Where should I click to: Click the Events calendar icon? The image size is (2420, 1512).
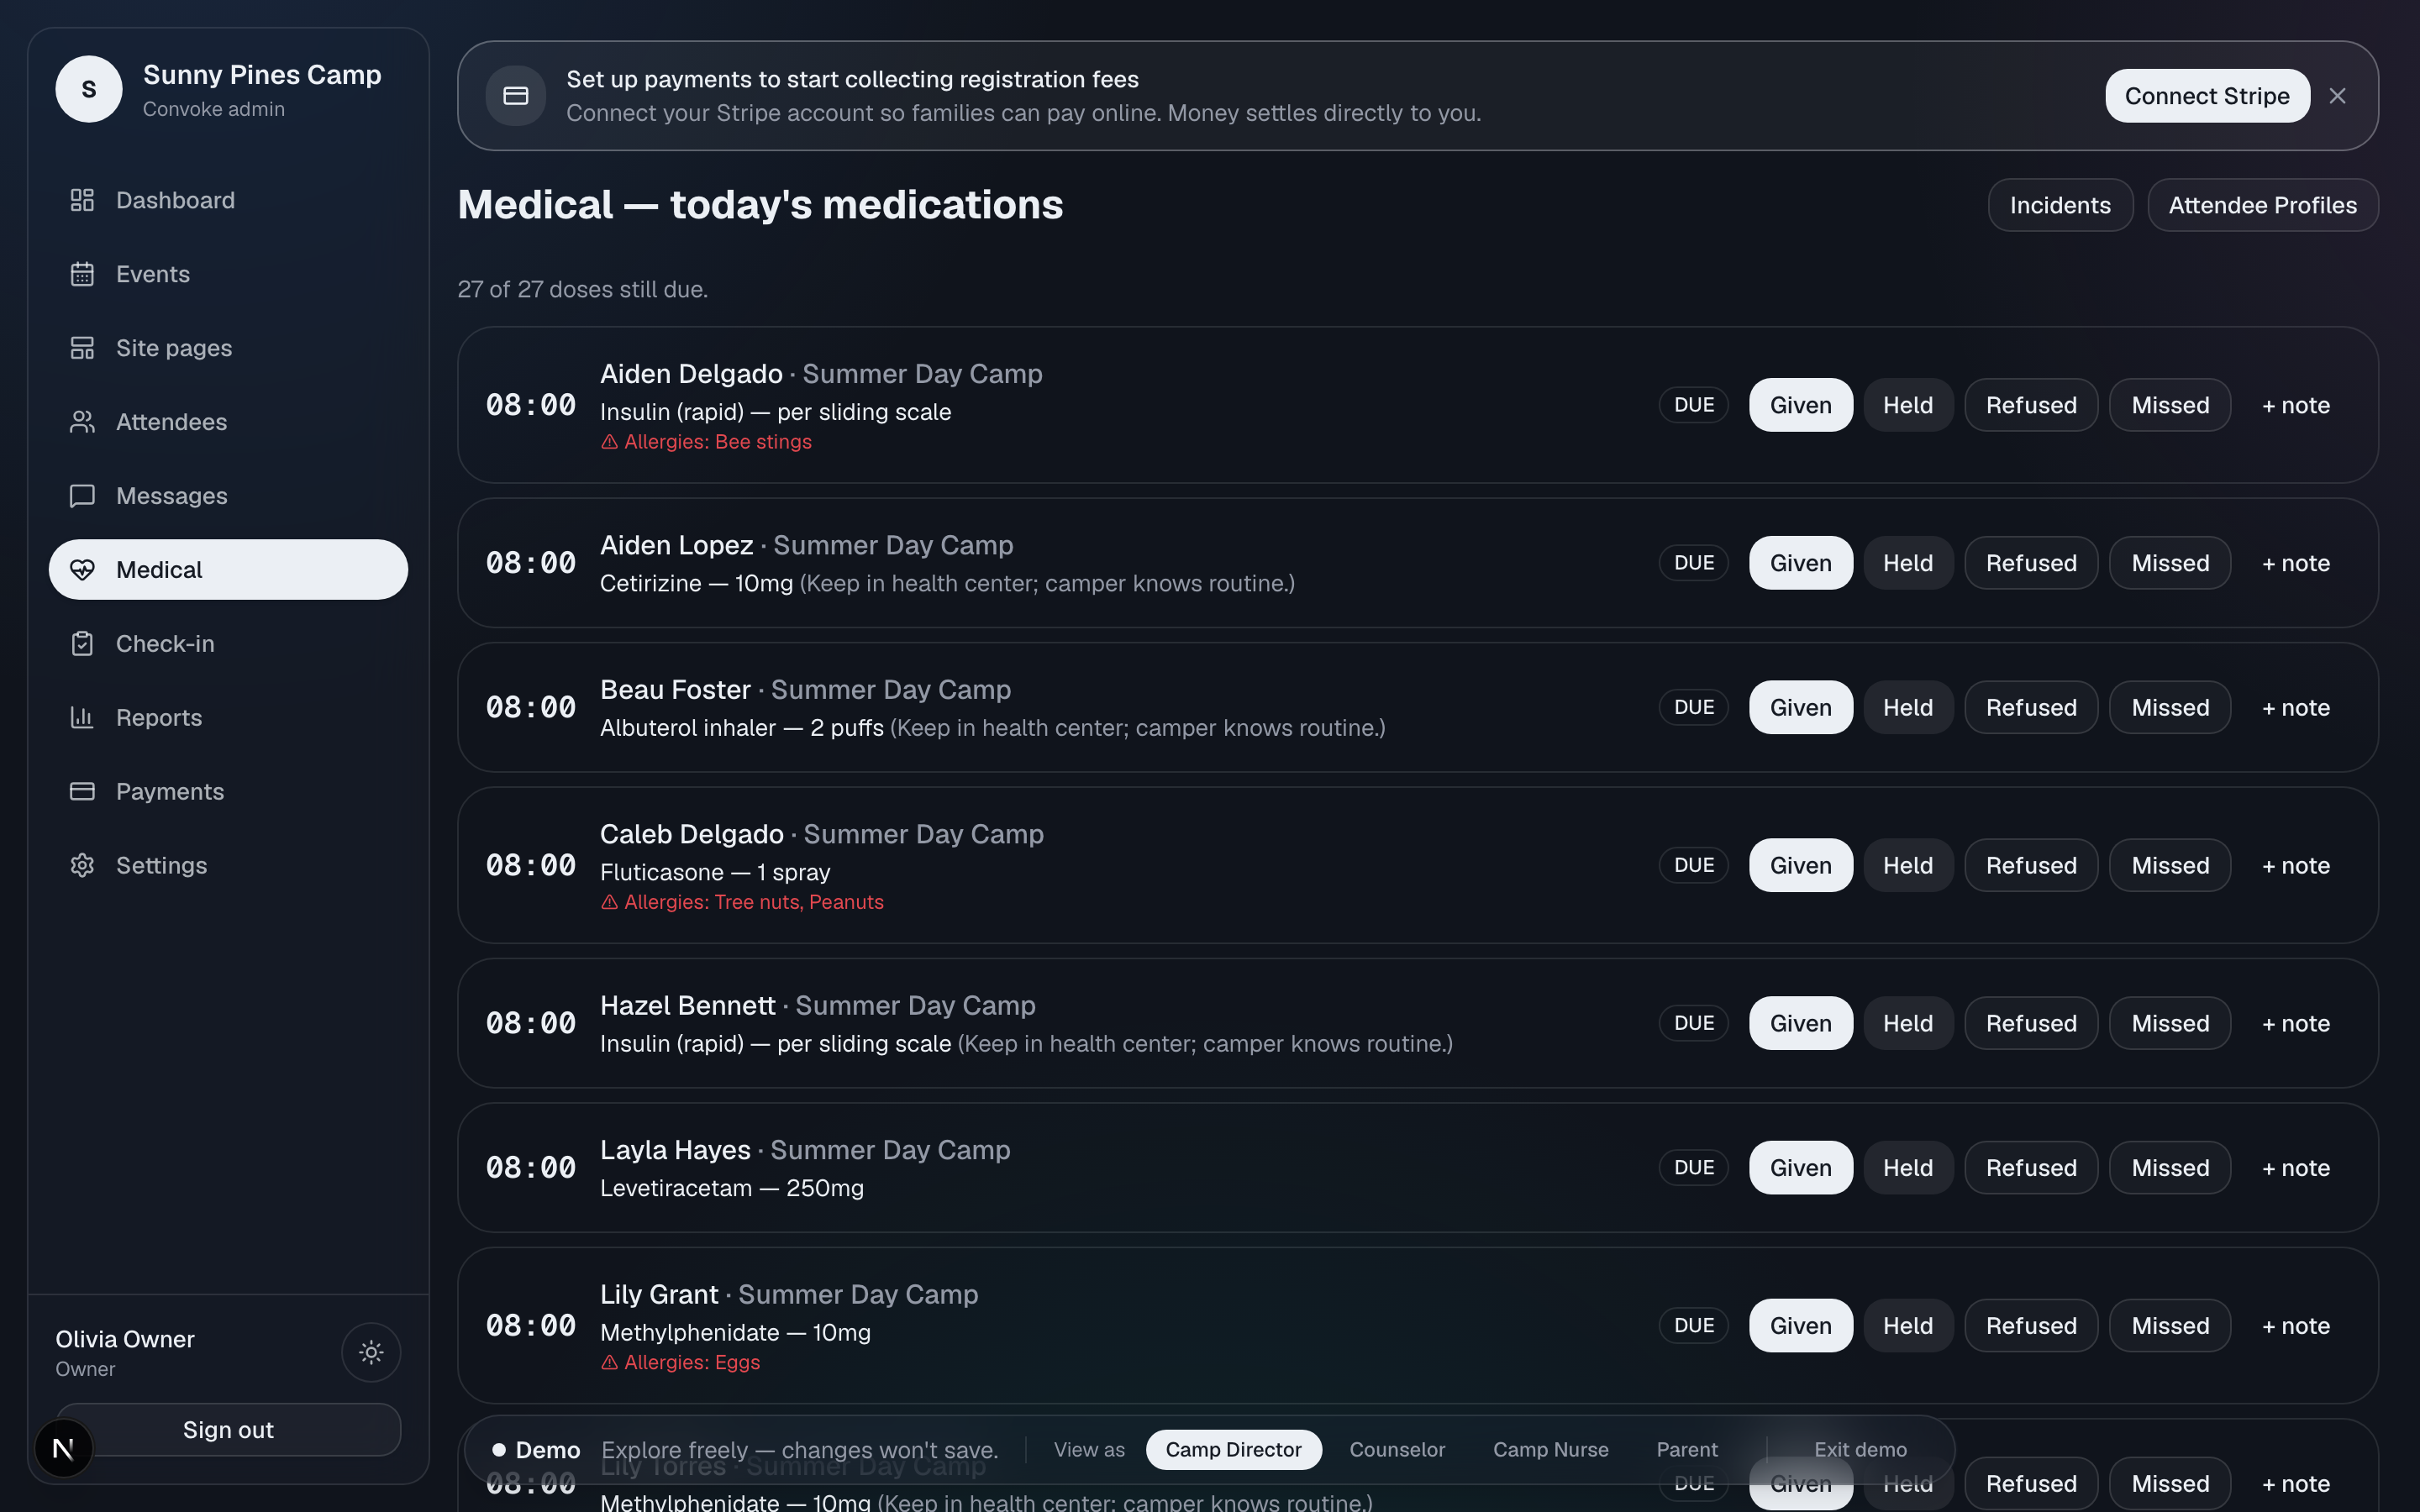tap(82, 274)
